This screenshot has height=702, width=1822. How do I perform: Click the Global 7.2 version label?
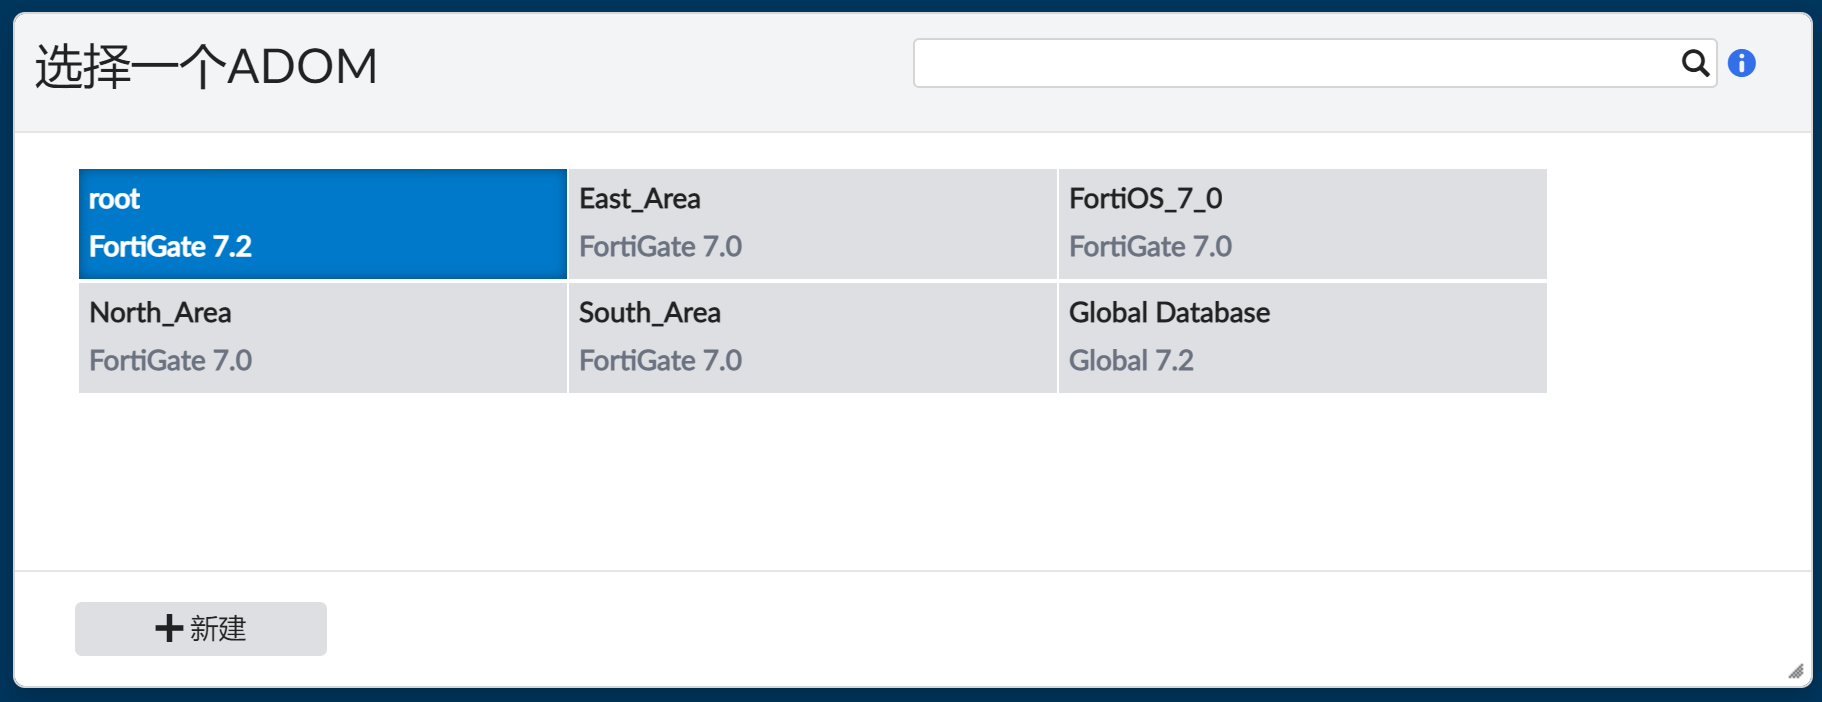point(1131,361)
